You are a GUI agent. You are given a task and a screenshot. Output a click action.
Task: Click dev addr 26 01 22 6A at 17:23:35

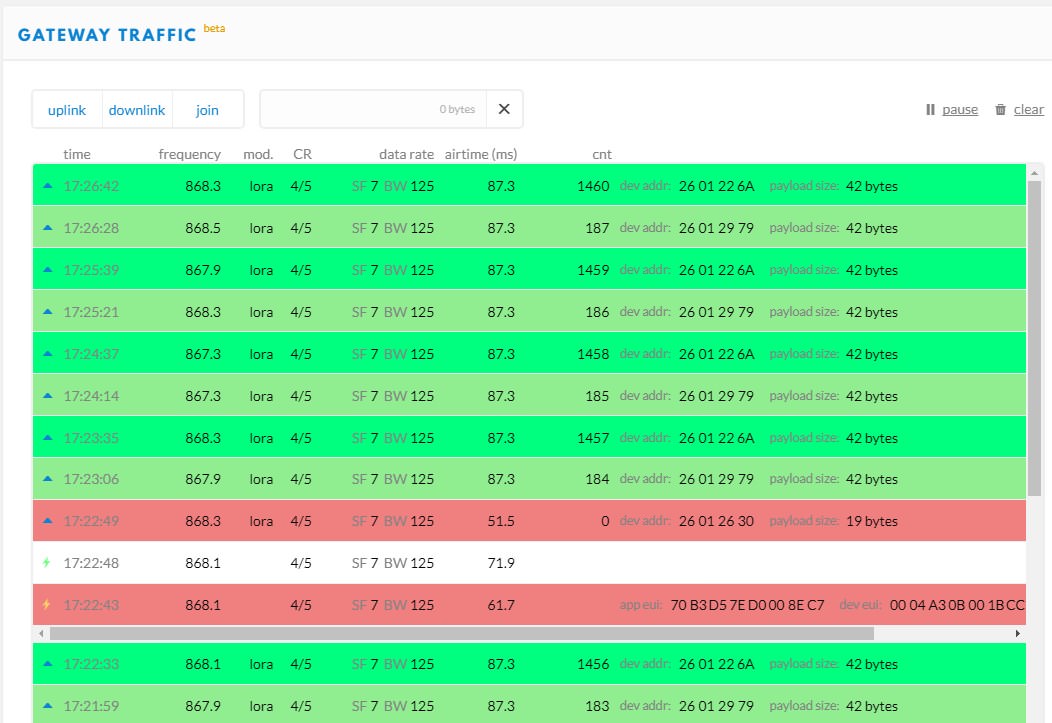tap(717, 437)
